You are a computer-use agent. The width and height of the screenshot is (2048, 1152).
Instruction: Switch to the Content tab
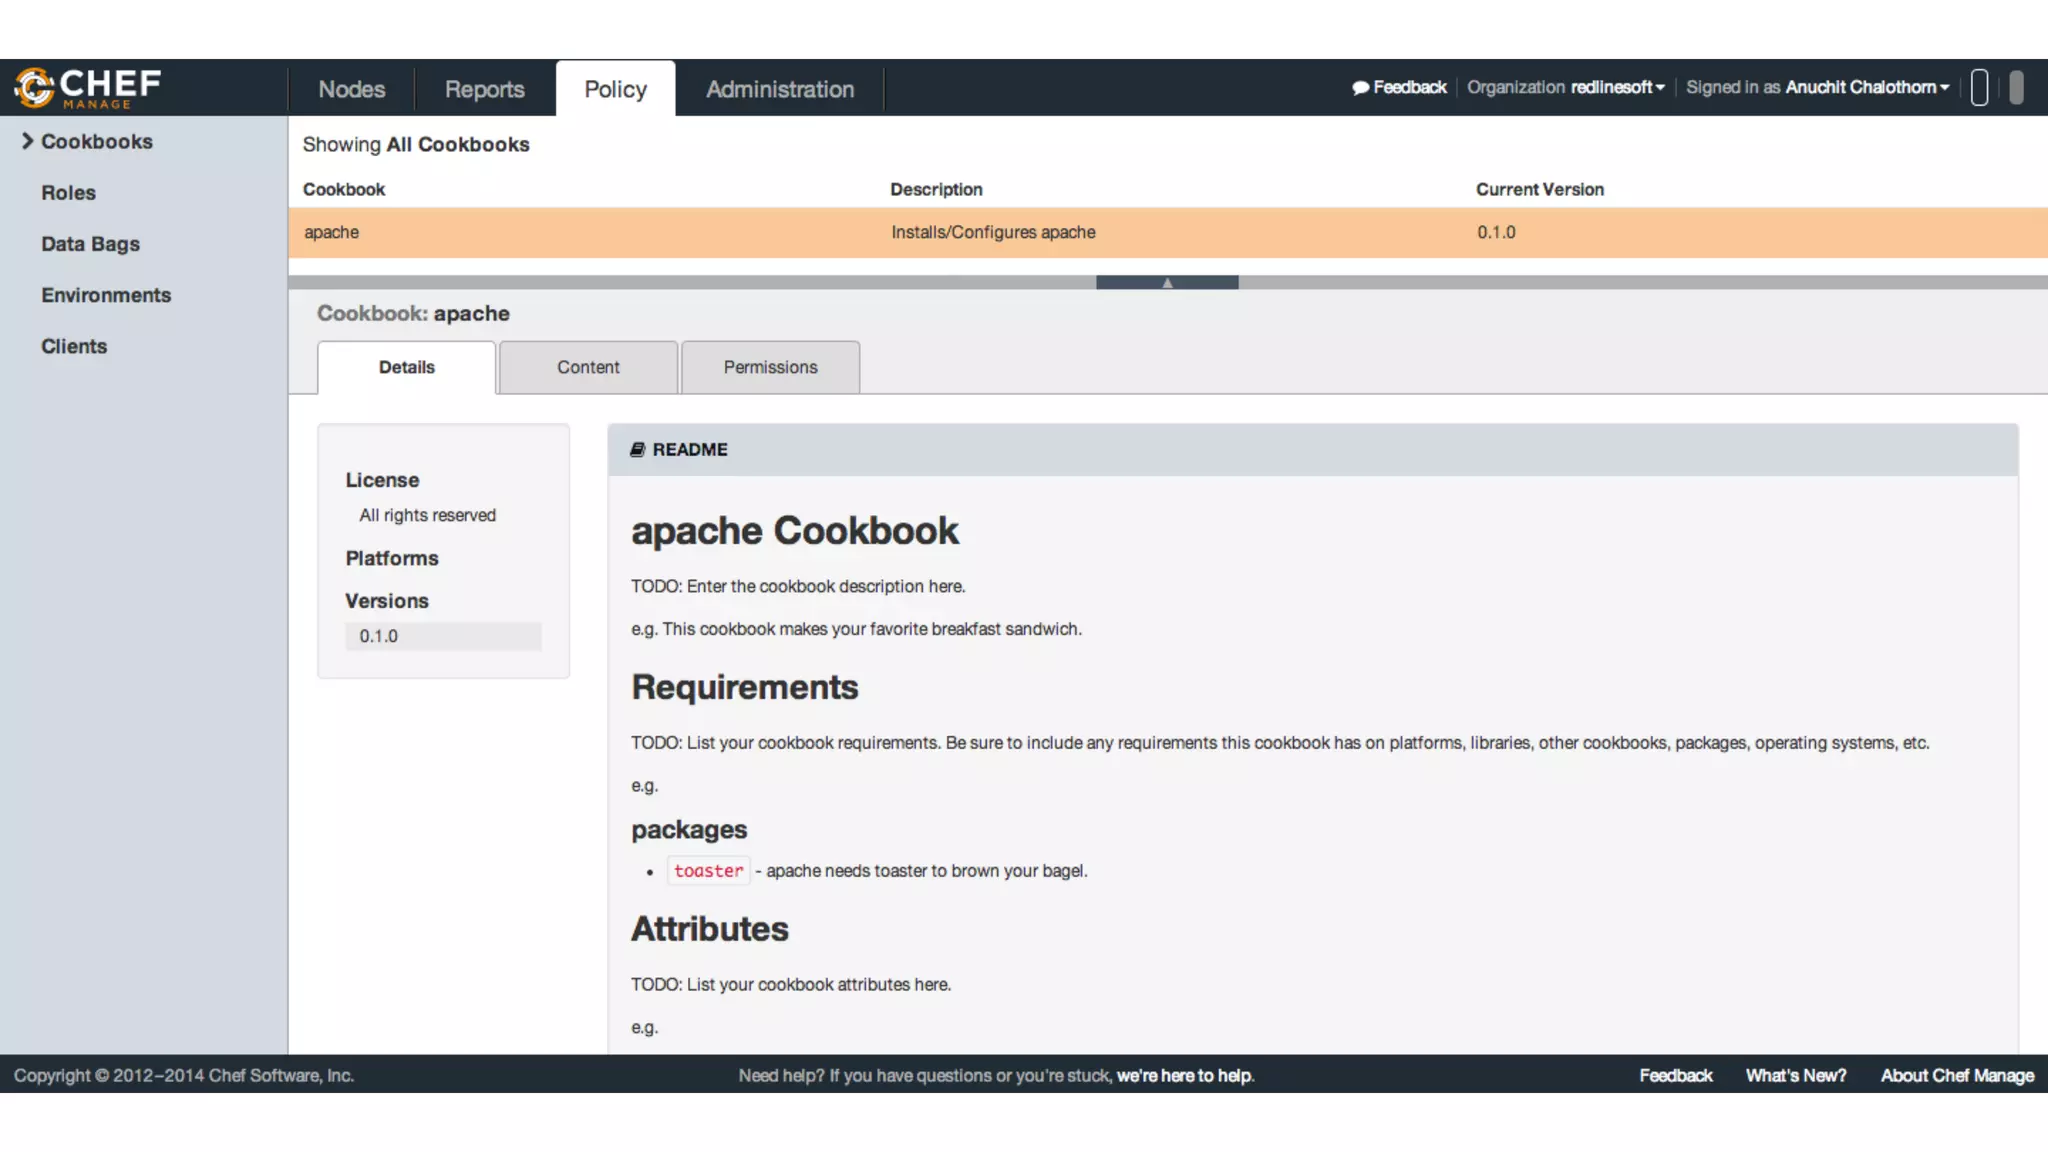click(588, 367)
